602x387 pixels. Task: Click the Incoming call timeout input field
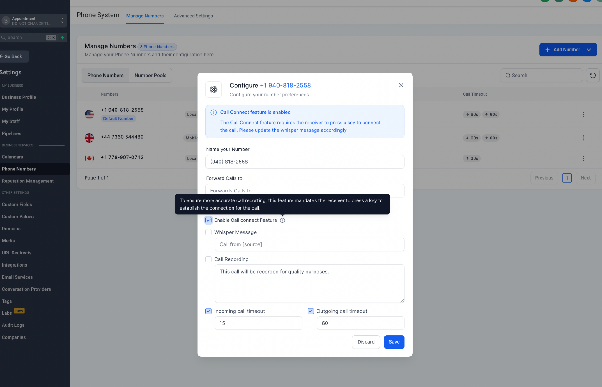pyautogui.click(x=258, y=323)
